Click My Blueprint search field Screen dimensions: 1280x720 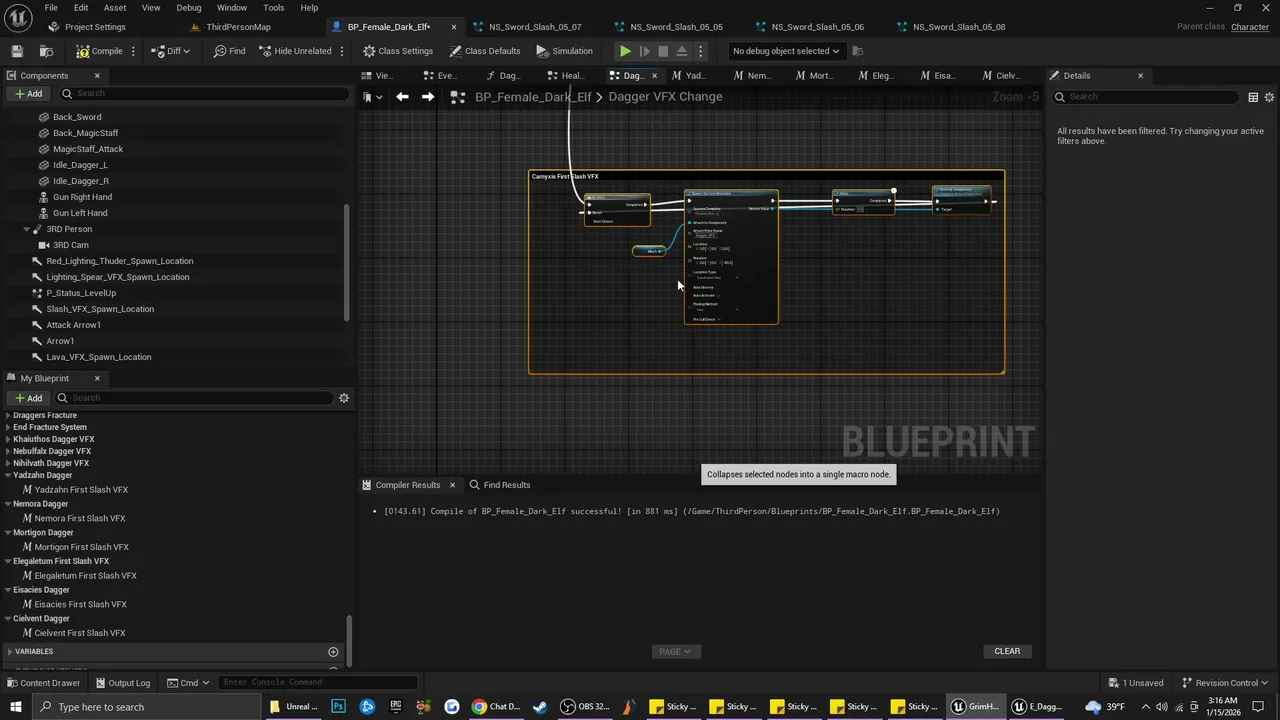click(195, 398)
